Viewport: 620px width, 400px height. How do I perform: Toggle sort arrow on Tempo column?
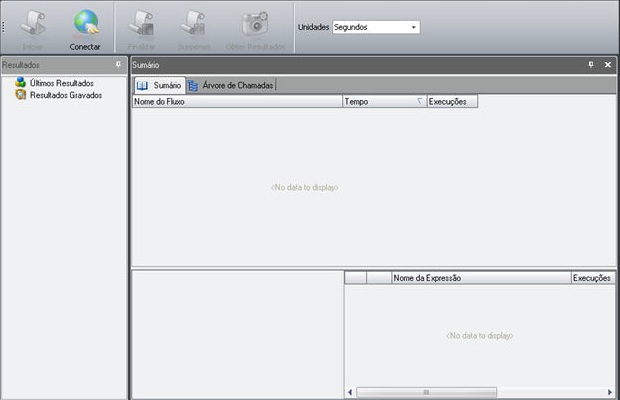point(419,102)
